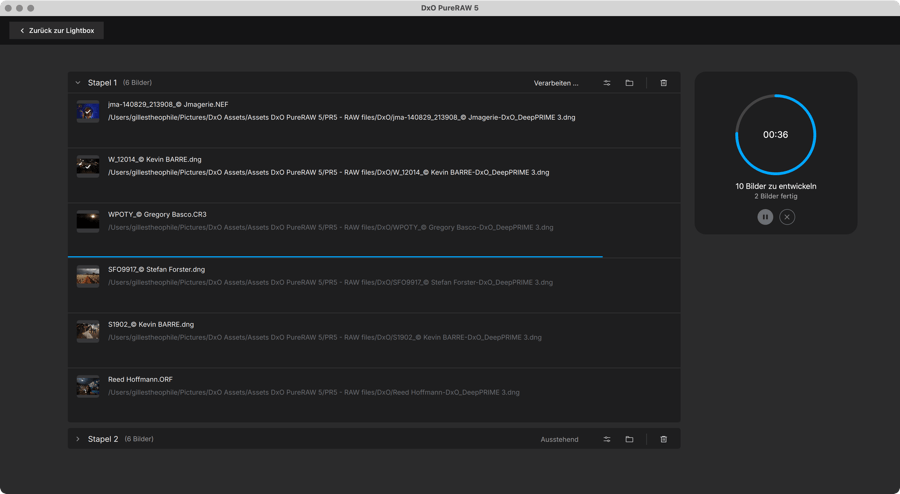Image resolution: width=900 pixels, height=494 pixels.
Task: Select thumbnail of SFO9917 Stefan Forster.dng
Action: pyautogui.click(x=88, y=277)
